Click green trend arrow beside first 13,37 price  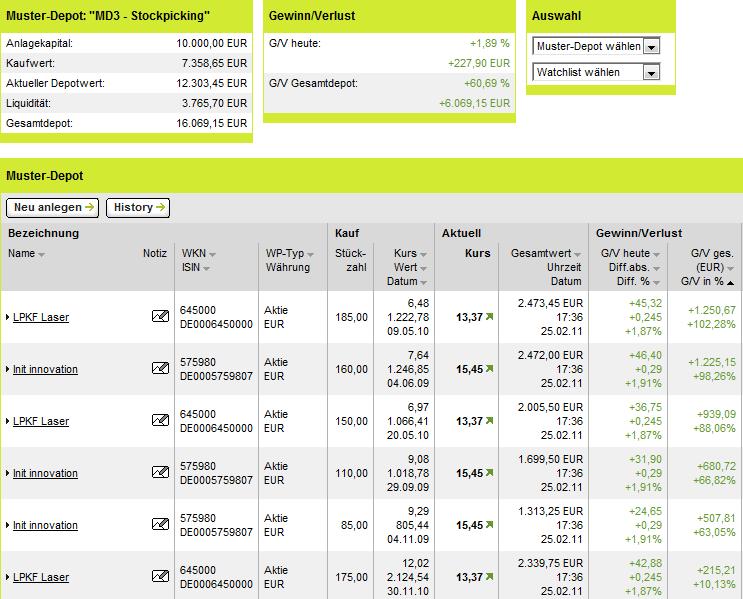tap(489, 317)
